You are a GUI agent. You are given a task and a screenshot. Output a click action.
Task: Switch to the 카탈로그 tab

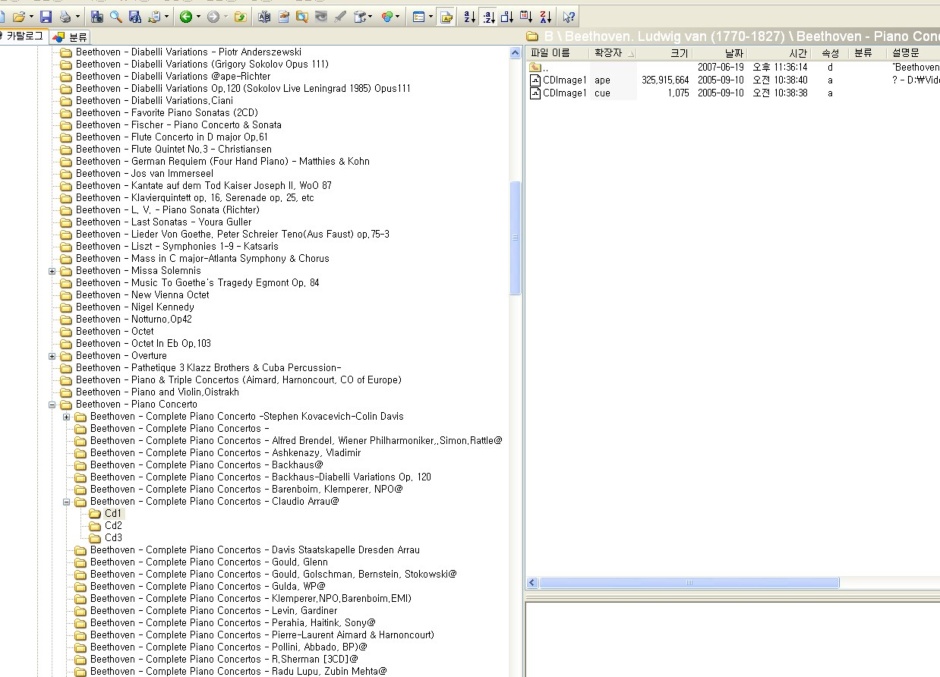pos(23,37)
